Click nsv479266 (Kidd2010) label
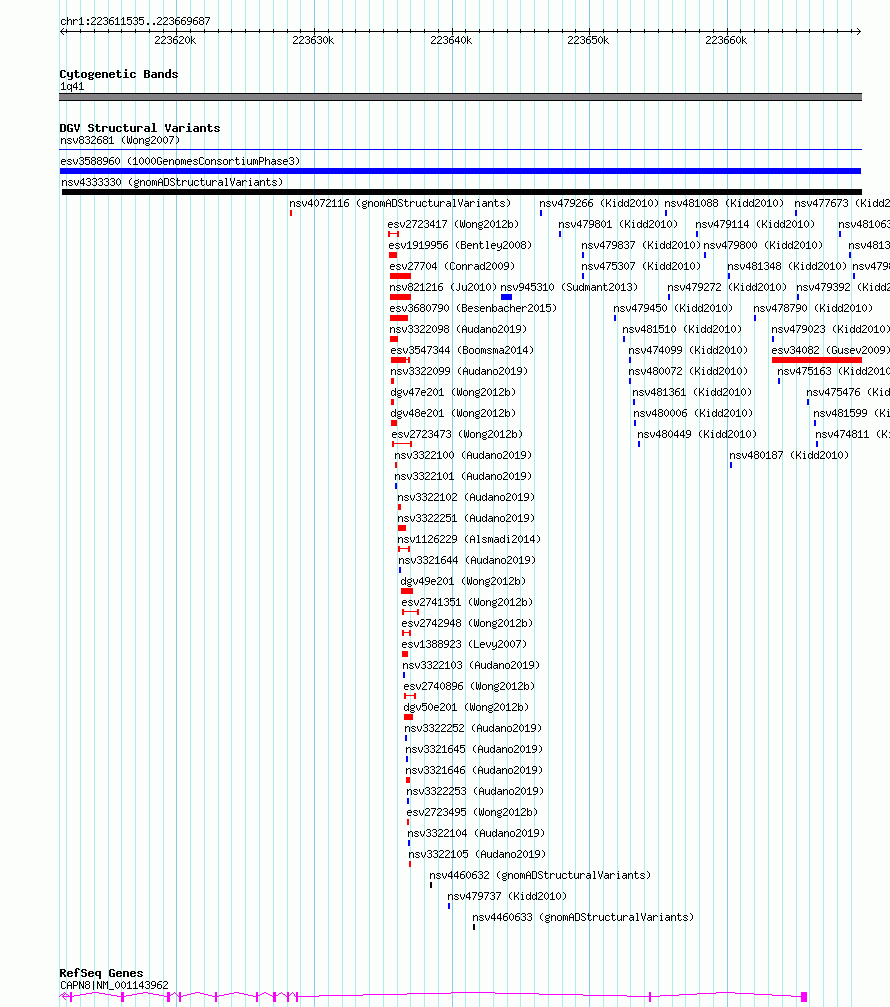 click(x=599, y=203)
